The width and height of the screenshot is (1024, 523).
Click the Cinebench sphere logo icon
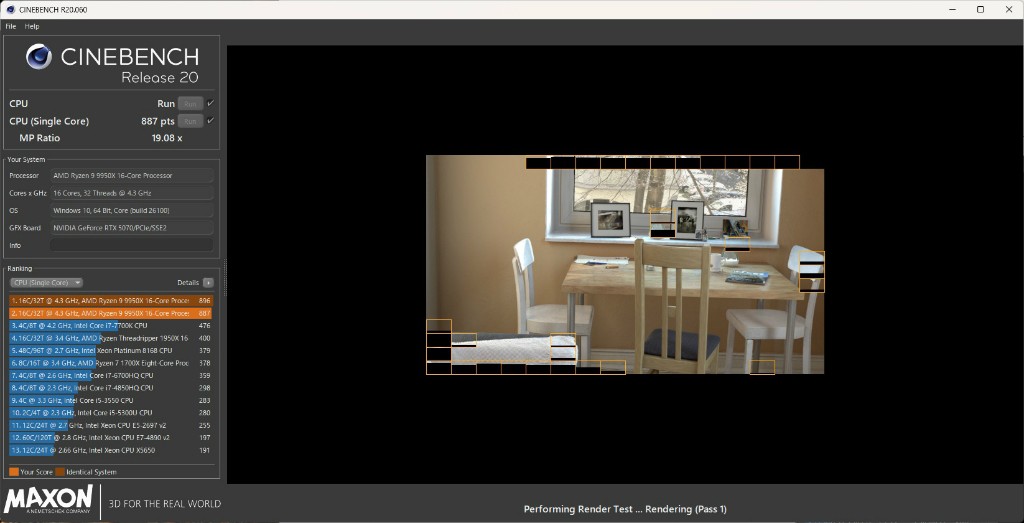coord(39,57)
